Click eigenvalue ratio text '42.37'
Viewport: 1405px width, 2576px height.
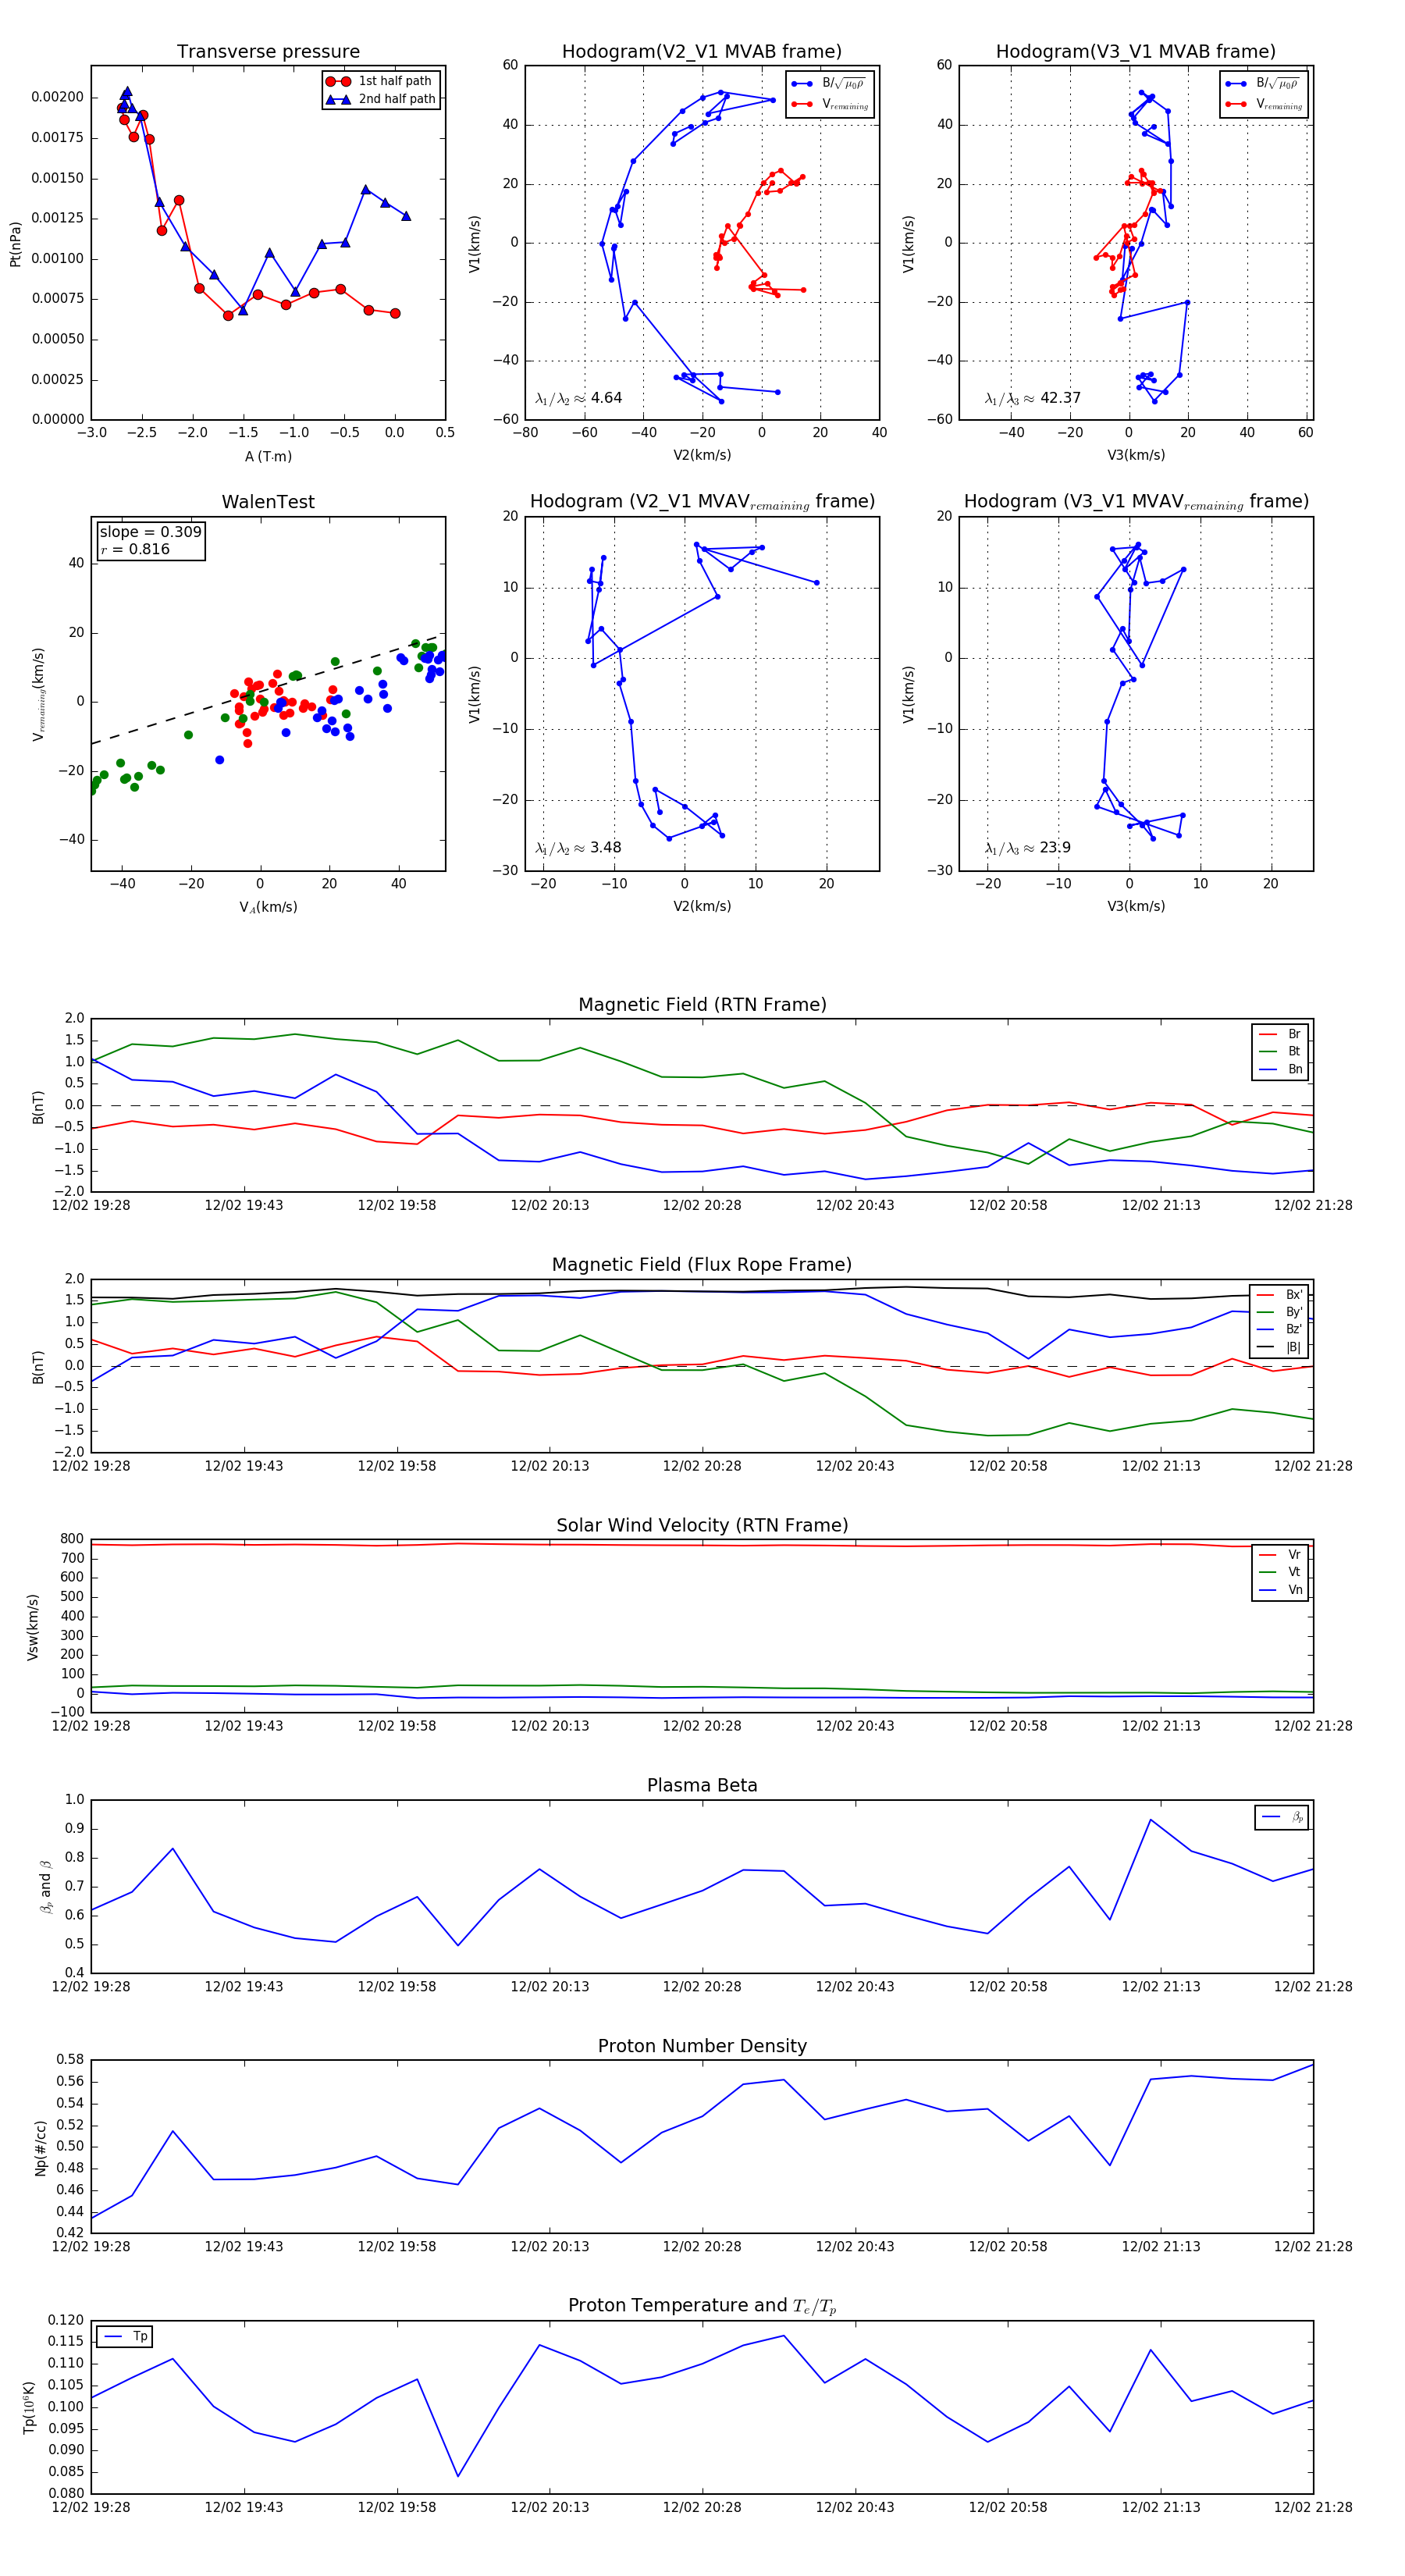(1060, 398)
